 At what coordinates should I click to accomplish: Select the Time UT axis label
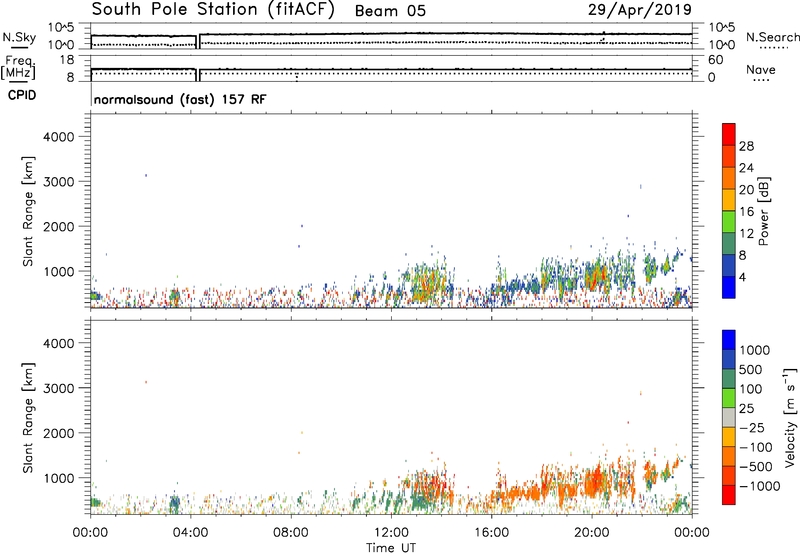coord(391,548)
